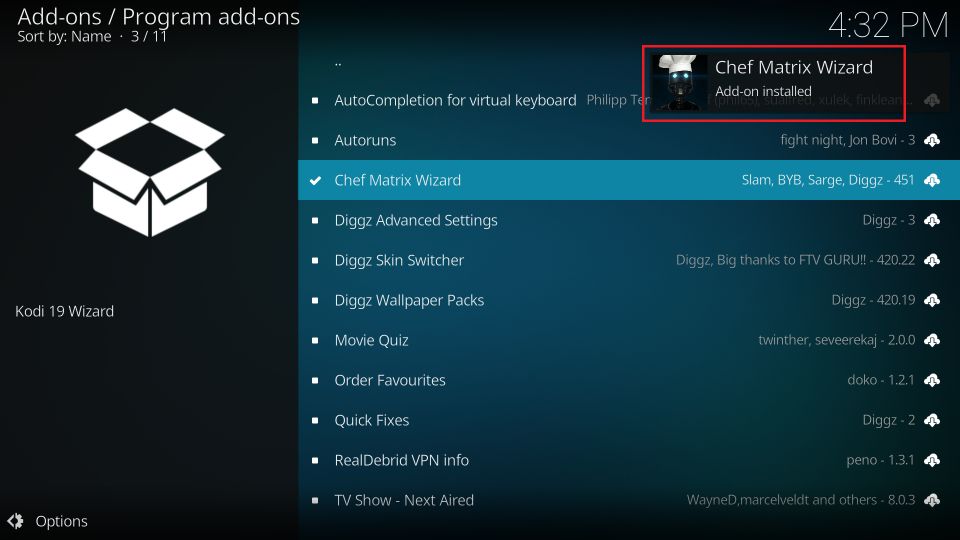960x540 pixels.
Task: Click author text "fight night, Jon Bovi - 3"
Action: point(847,140)
